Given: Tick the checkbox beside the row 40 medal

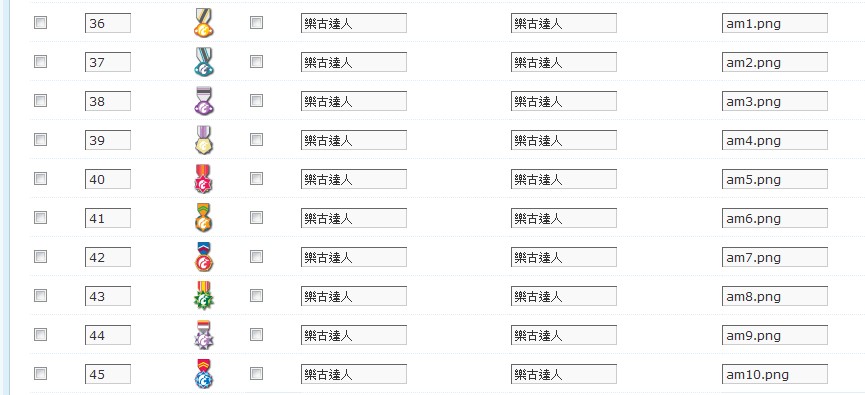Looking at the screenshot, I should [256, 179].
